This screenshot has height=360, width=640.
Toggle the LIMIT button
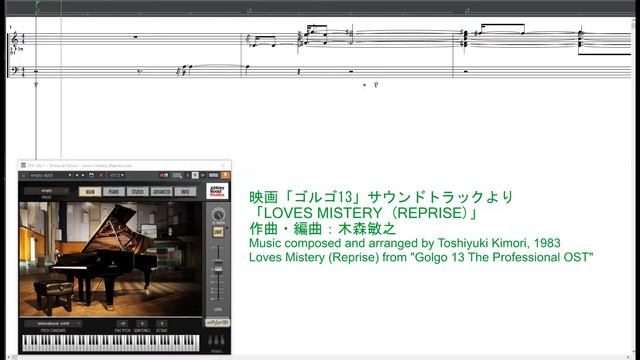[x=218, y=232]
